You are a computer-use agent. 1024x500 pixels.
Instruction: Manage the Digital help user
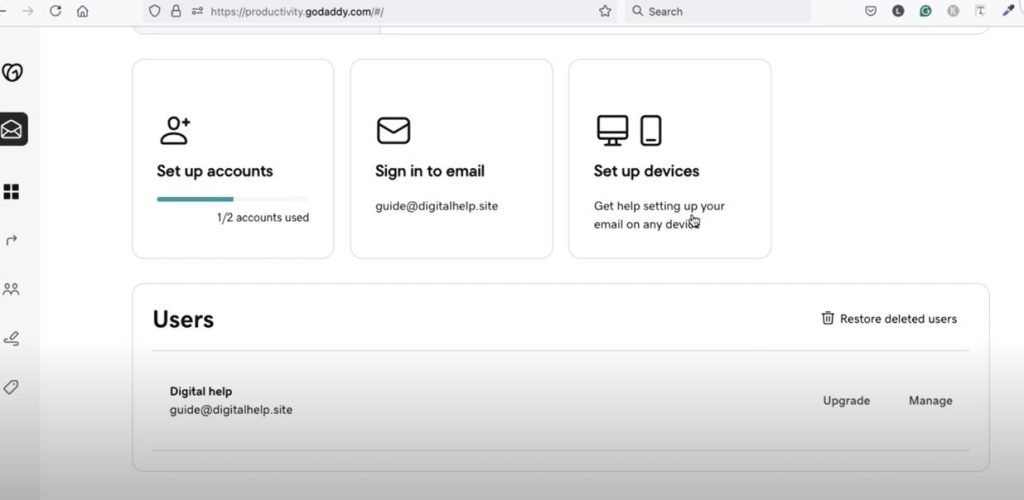pos(931,401)
